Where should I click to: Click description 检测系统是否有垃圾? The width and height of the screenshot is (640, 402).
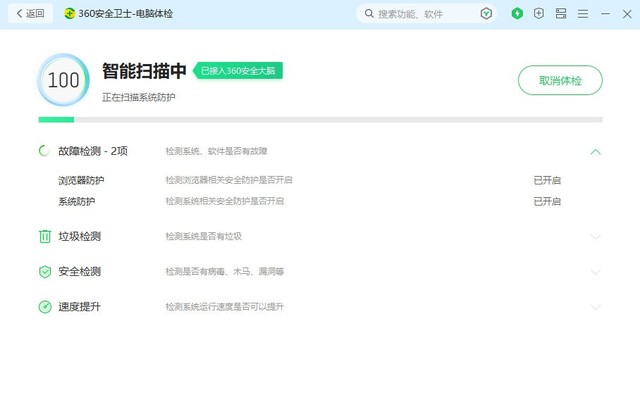204,236
